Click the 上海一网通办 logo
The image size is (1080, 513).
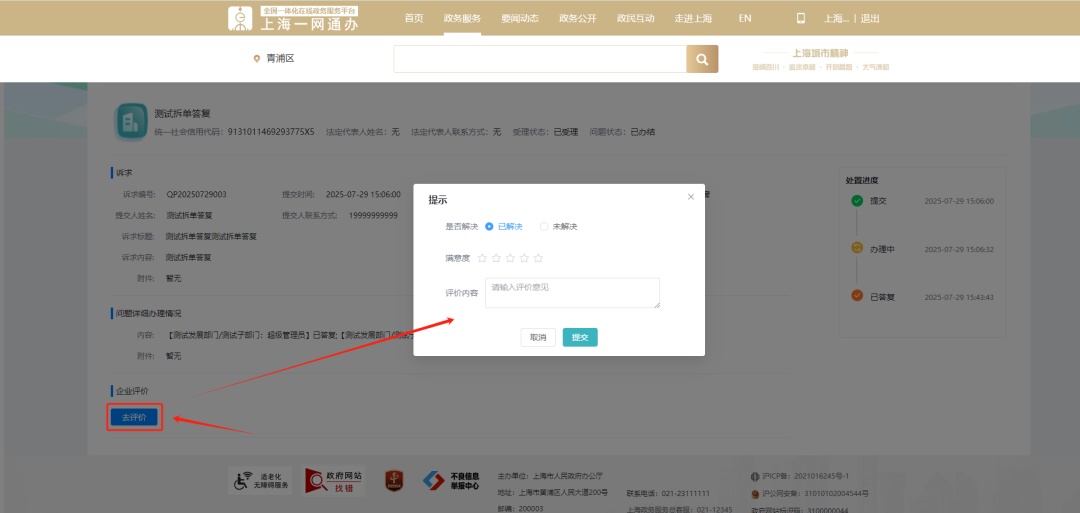294,19
